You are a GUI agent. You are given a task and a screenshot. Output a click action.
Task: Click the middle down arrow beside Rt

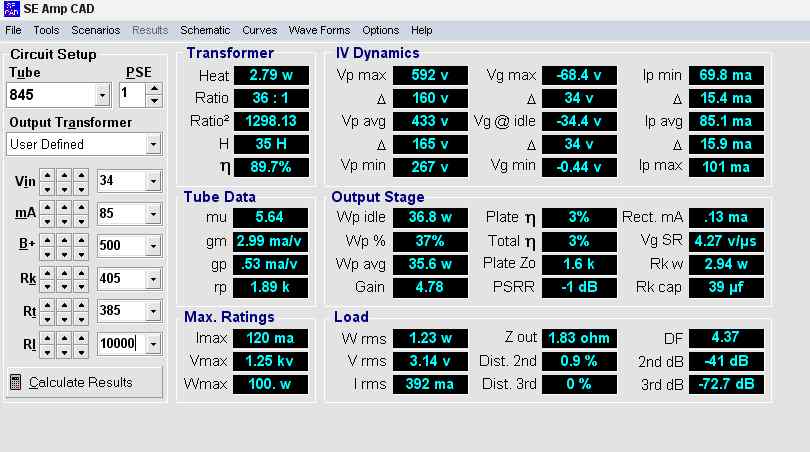coord(64,318)
